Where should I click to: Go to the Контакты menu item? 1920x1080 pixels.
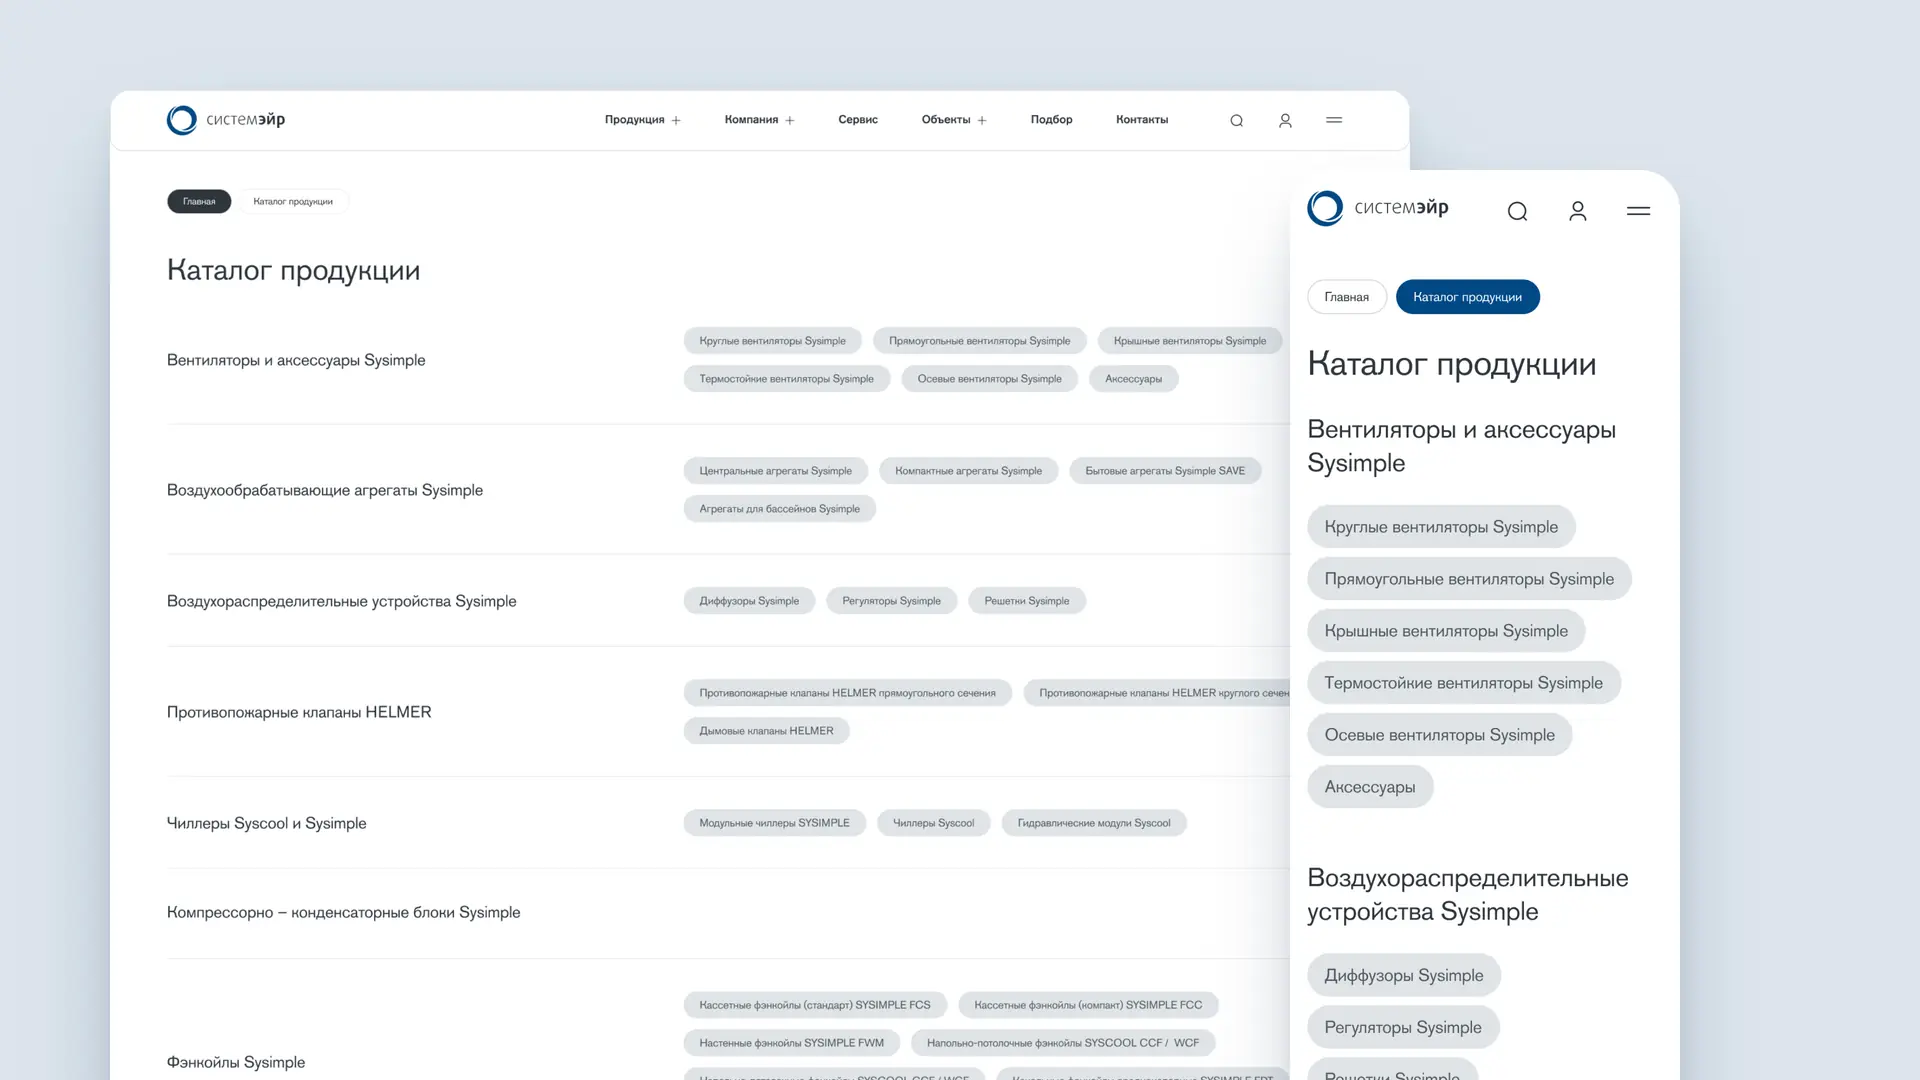1142,120
